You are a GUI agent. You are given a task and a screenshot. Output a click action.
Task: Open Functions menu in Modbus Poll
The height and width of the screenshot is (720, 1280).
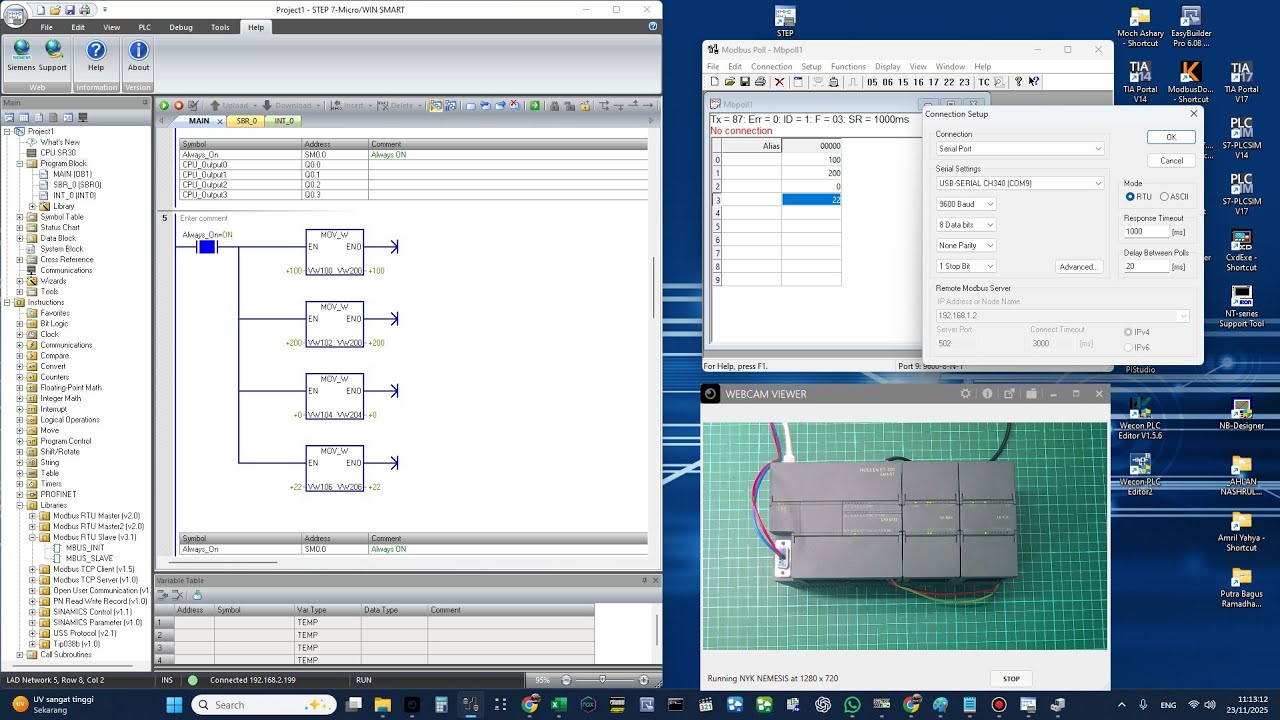[x=848, y=67]
